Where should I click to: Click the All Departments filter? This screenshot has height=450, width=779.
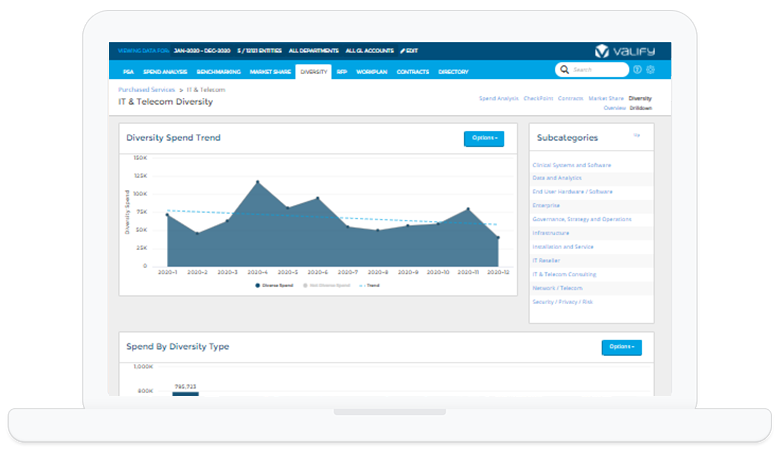(x=313, y=51)
